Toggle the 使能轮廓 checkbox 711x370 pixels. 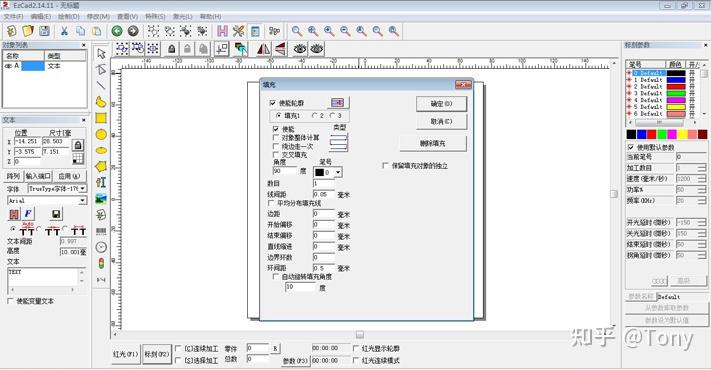(273, 103)
